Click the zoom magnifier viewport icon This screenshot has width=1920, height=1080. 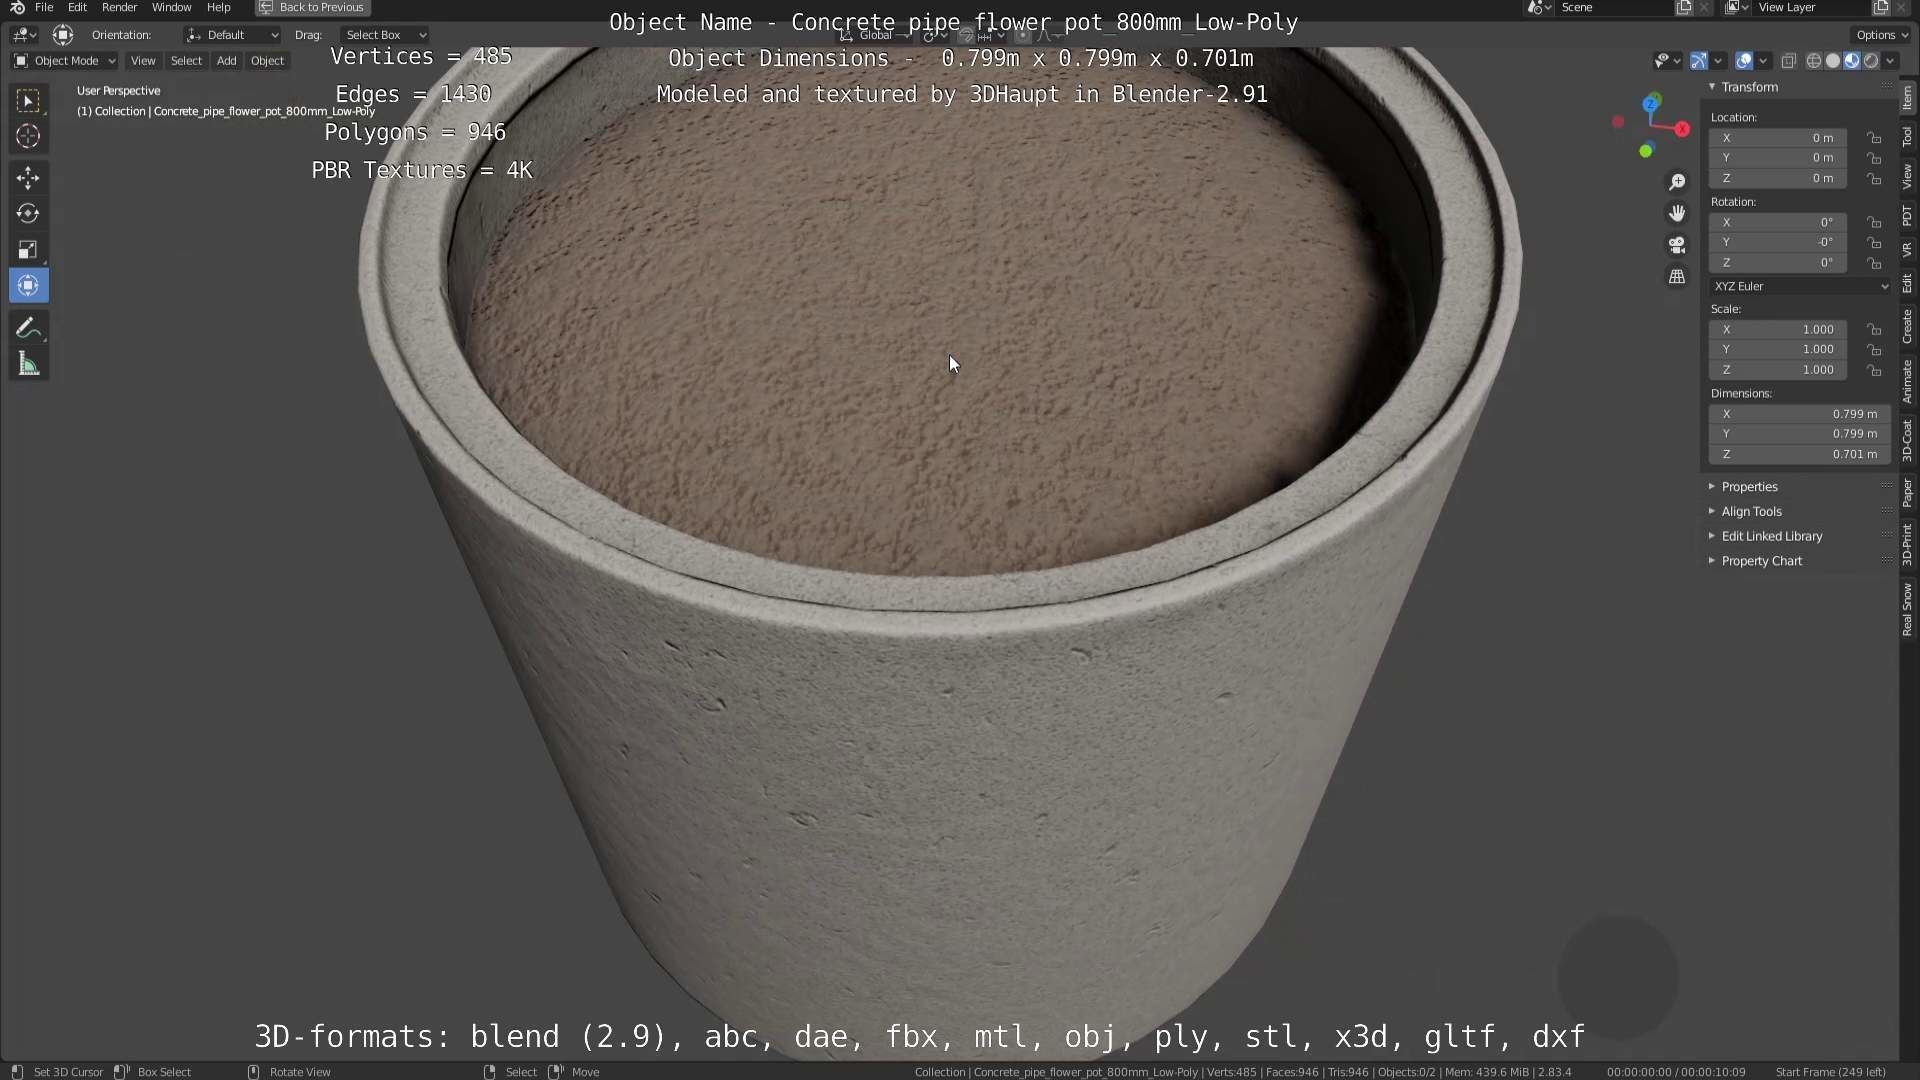click(1677, 182)
